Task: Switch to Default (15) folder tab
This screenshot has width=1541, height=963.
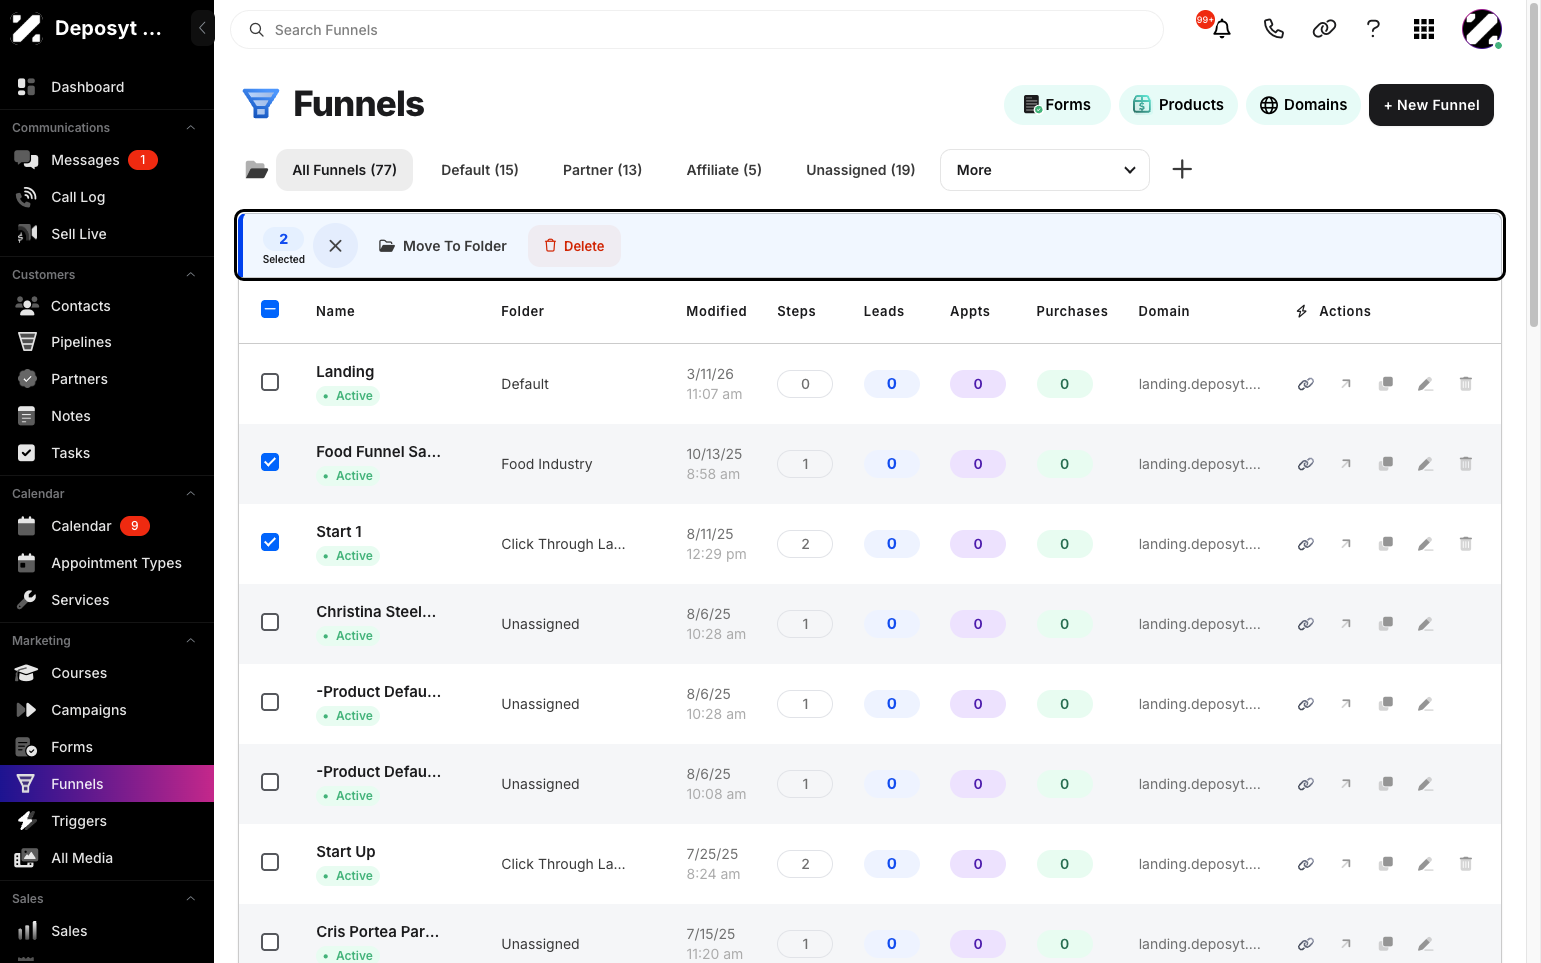Action: [x=480, y=170]
